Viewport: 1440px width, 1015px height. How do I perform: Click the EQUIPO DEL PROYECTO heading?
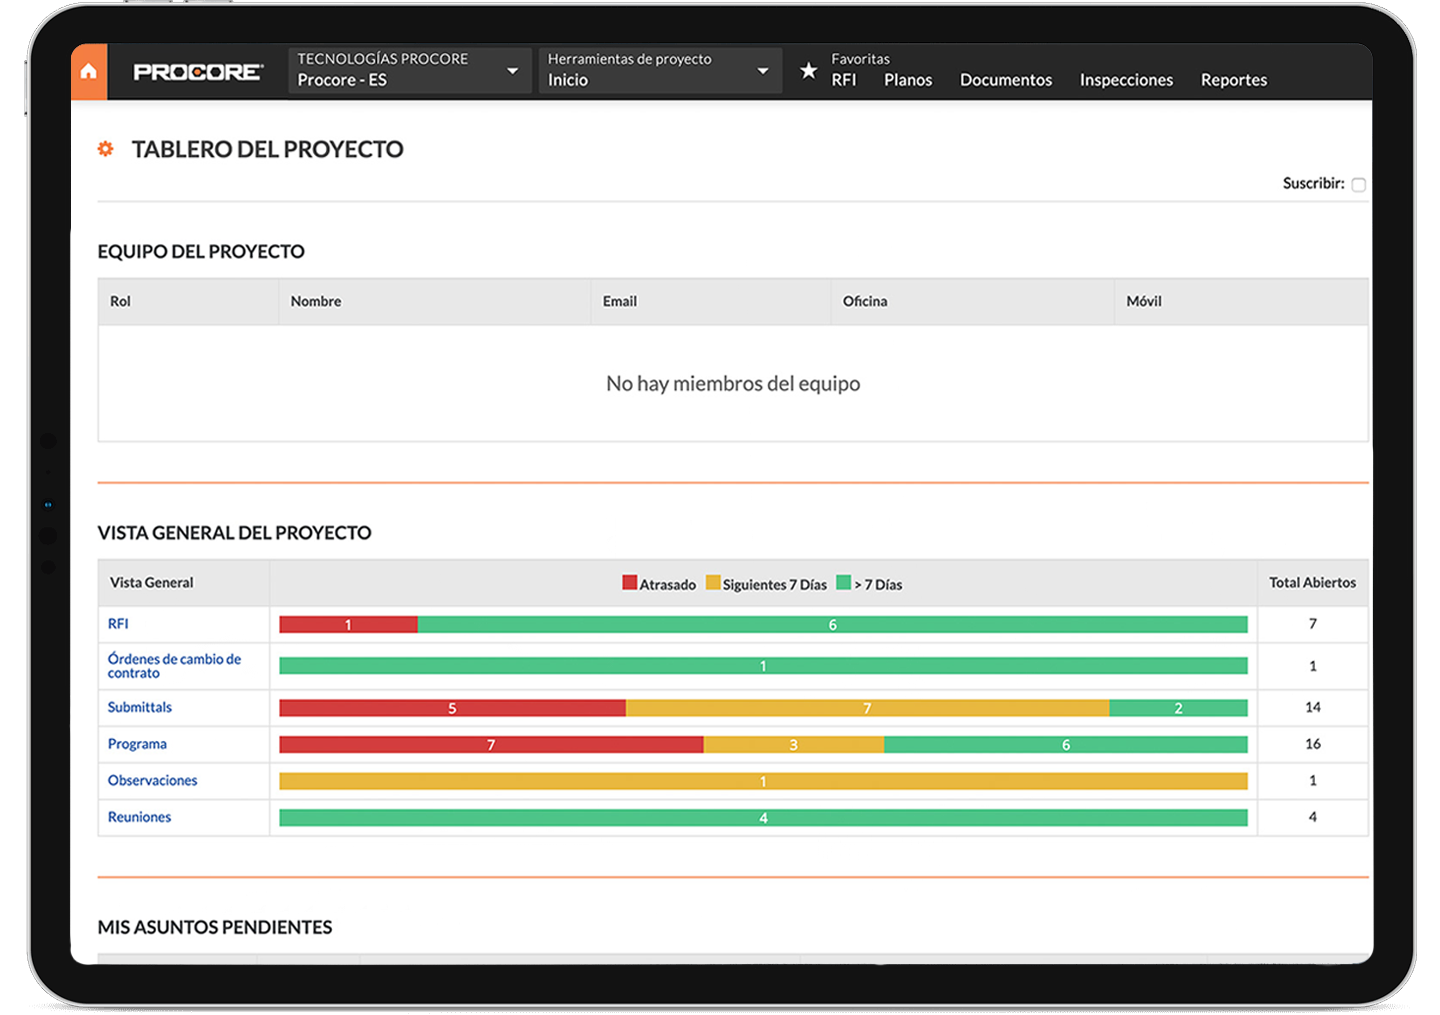point(201,252)
